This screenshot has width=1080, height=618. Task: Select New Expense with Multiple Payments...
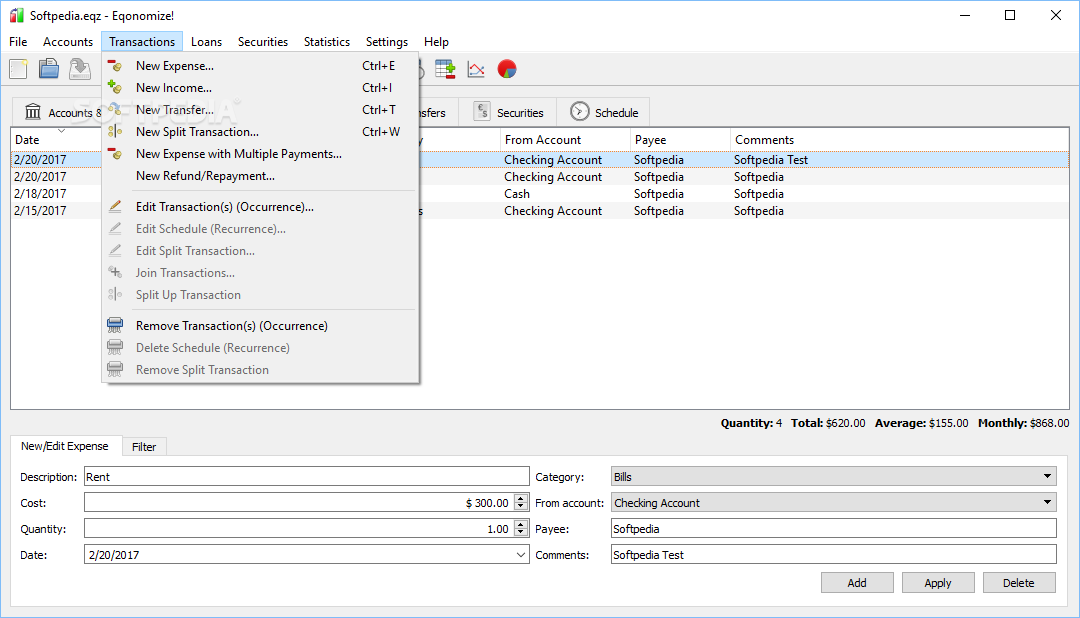click(x=260, y=154)
